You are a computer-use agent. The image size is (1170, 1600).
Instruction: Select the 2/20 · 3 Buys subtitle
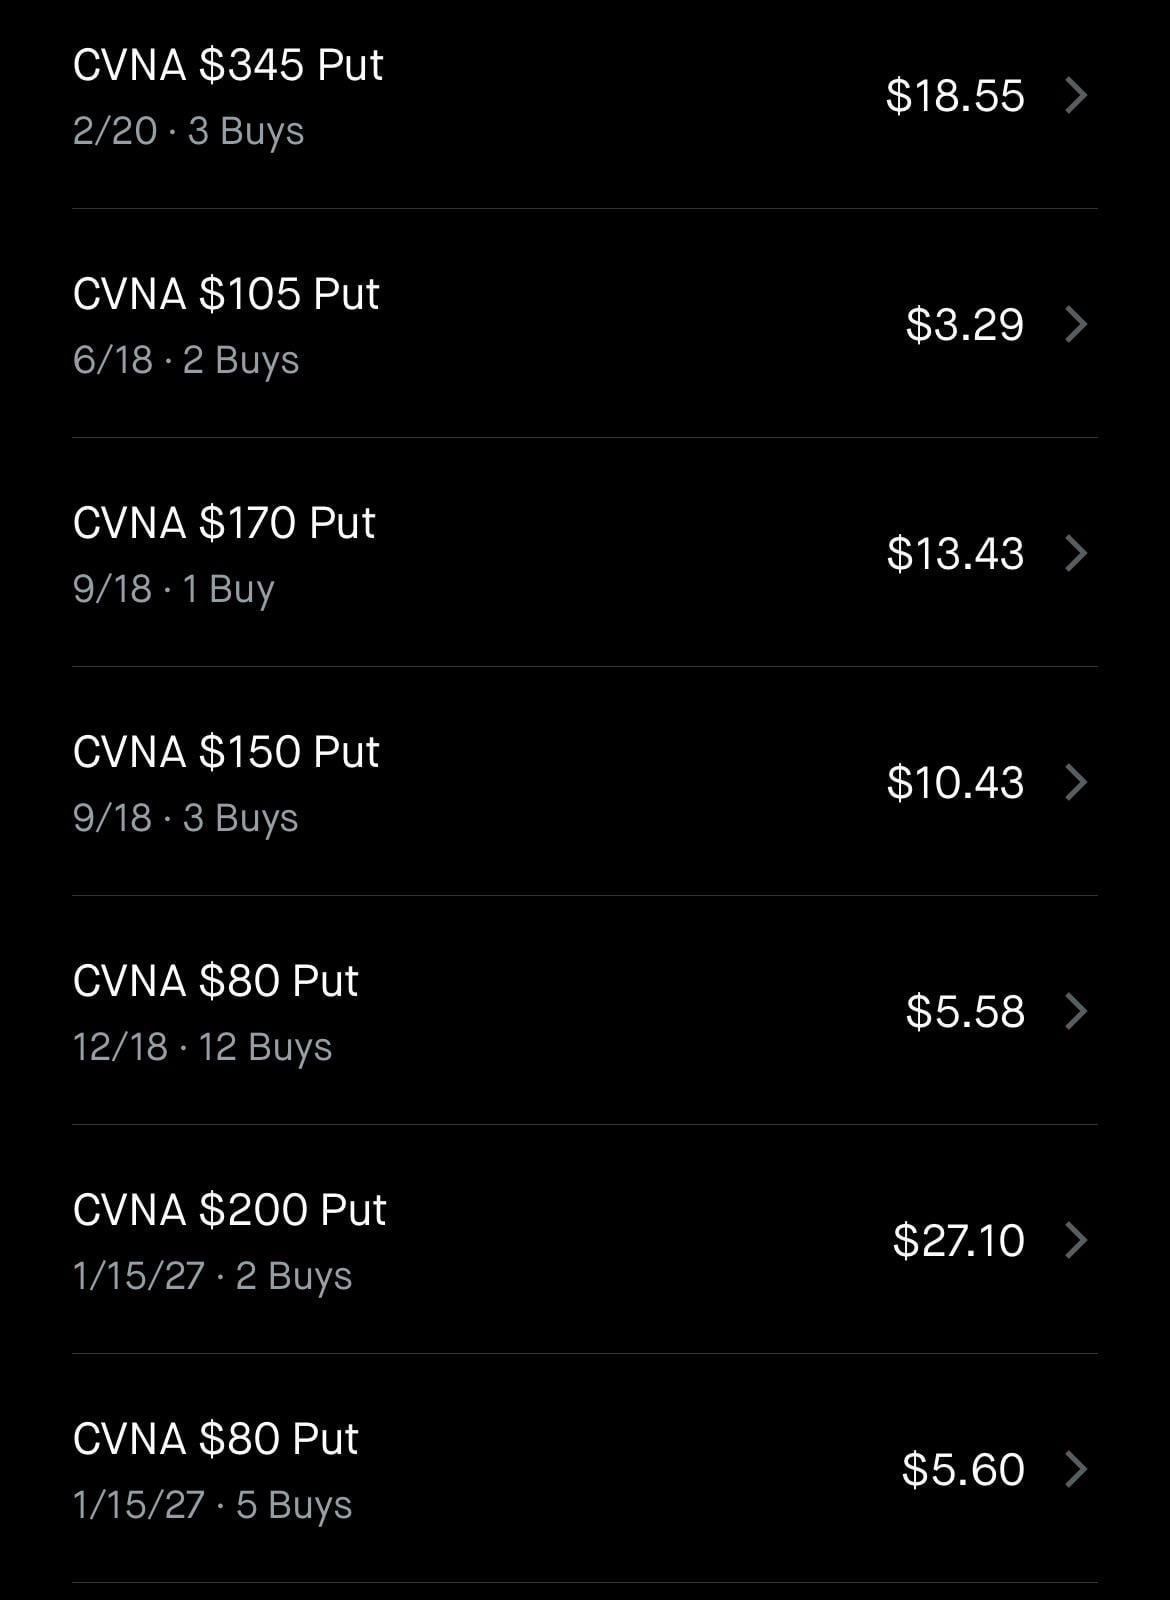click(188, 131)
